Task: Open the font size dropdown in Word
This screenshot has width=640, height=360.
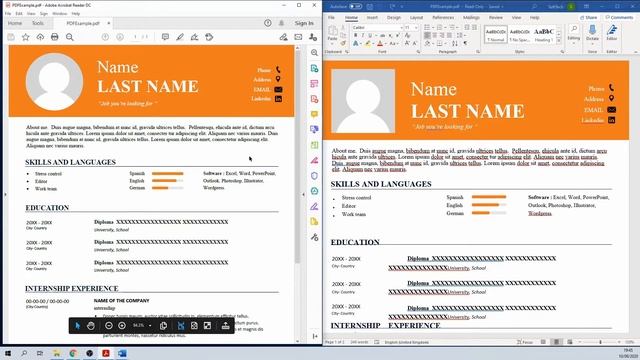Action: pyautogui.click(x=416, y=27)
